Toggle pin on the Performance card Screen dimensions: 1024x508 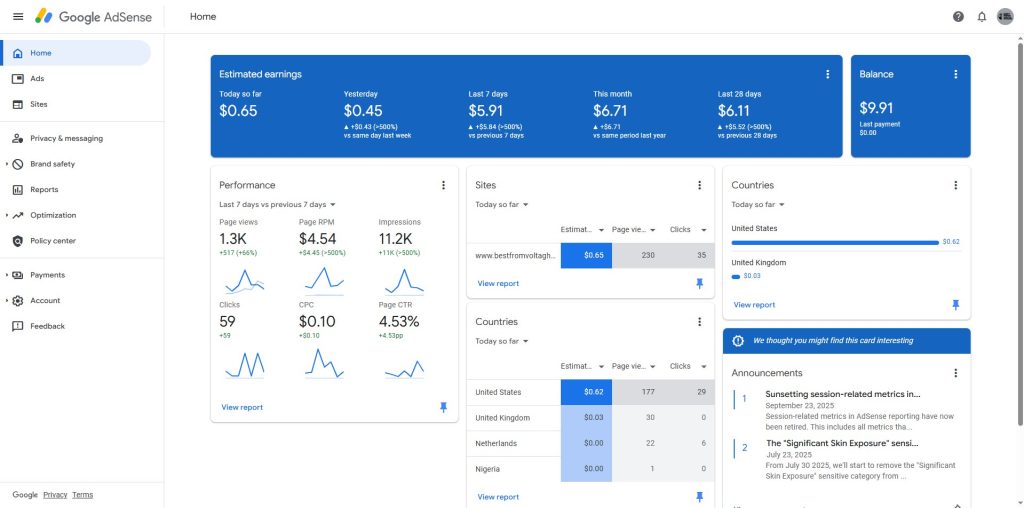(x=443, y=407)
